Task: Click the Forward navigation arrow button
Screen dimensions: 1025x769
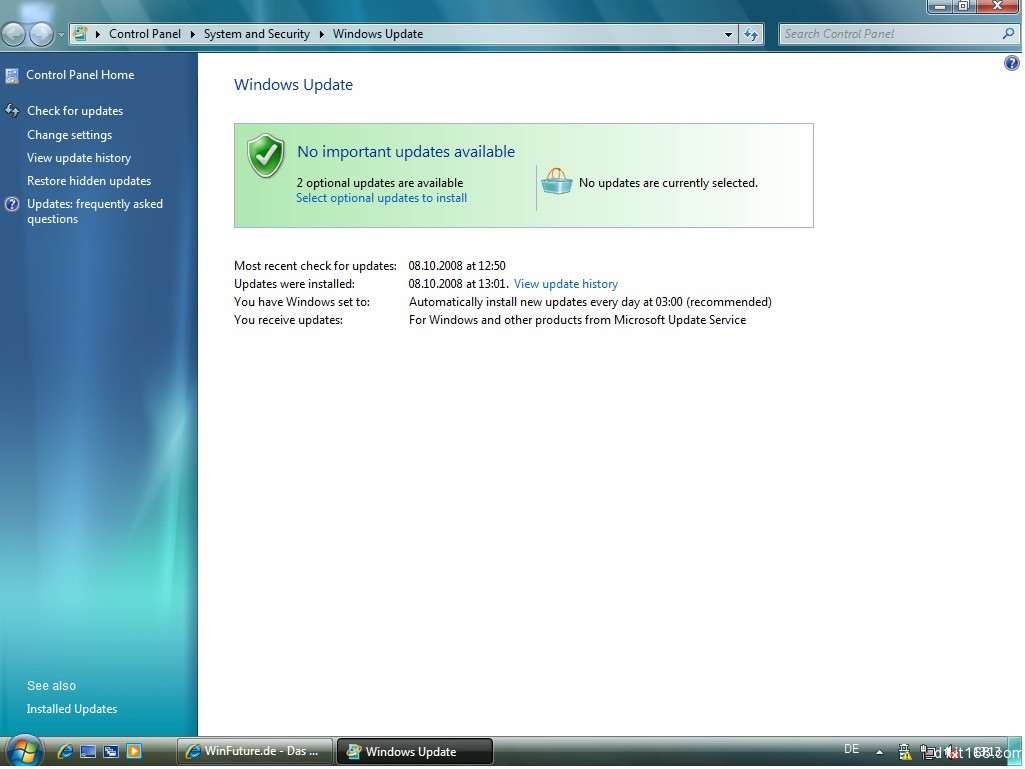Action: tap(41, 34)
